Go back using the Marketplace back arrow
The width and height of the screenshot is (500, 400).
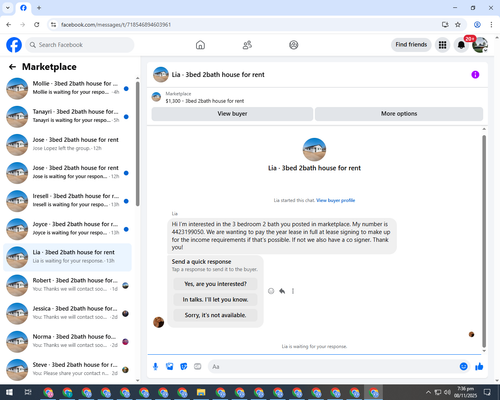[x=12, y=67]
